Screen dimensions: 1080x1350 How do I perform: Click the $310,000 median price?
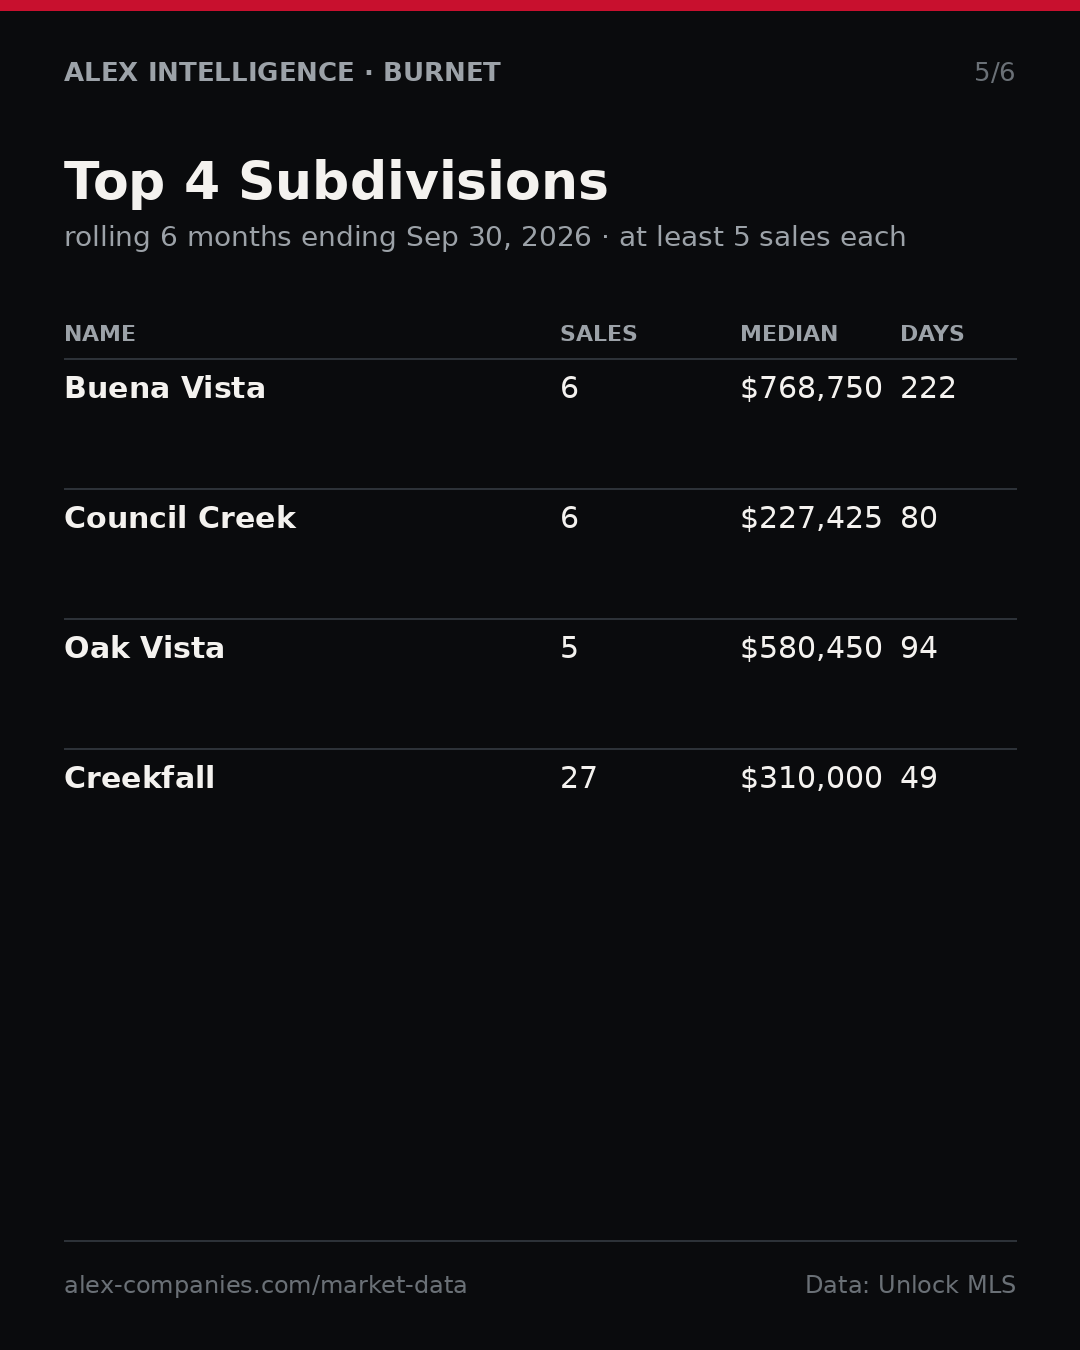coord(811,779)
